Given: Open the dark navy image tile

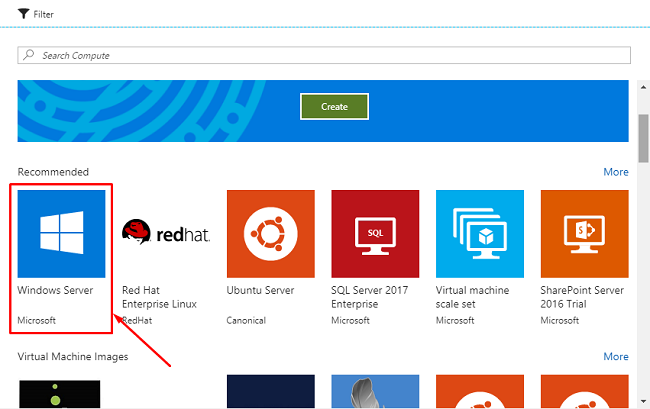Looking at the screenshot, I should coord(271,392).
